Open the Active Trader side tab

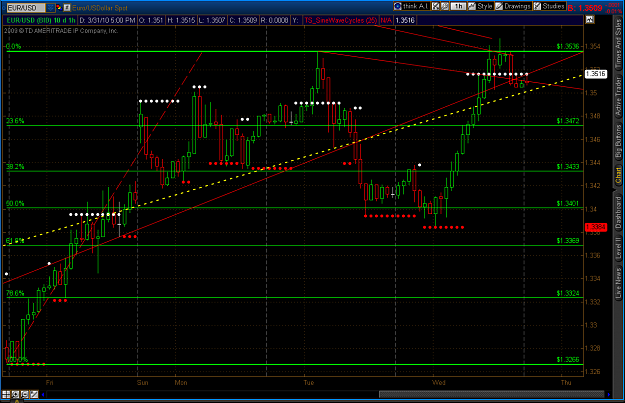(618, 97)
